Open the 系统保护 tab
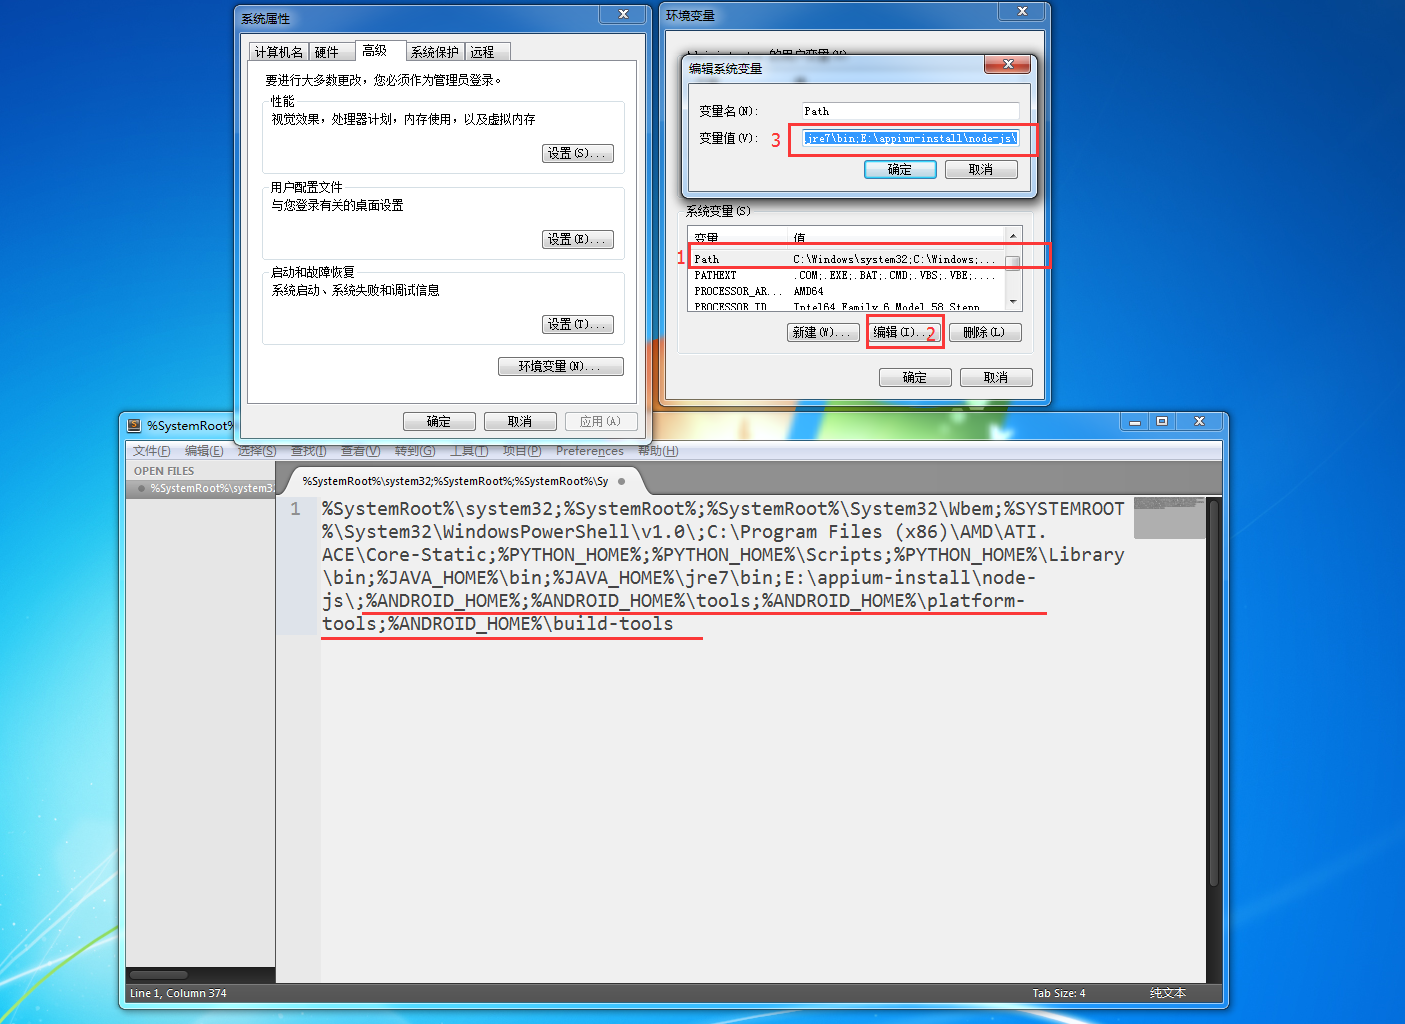 click(435, 52)
